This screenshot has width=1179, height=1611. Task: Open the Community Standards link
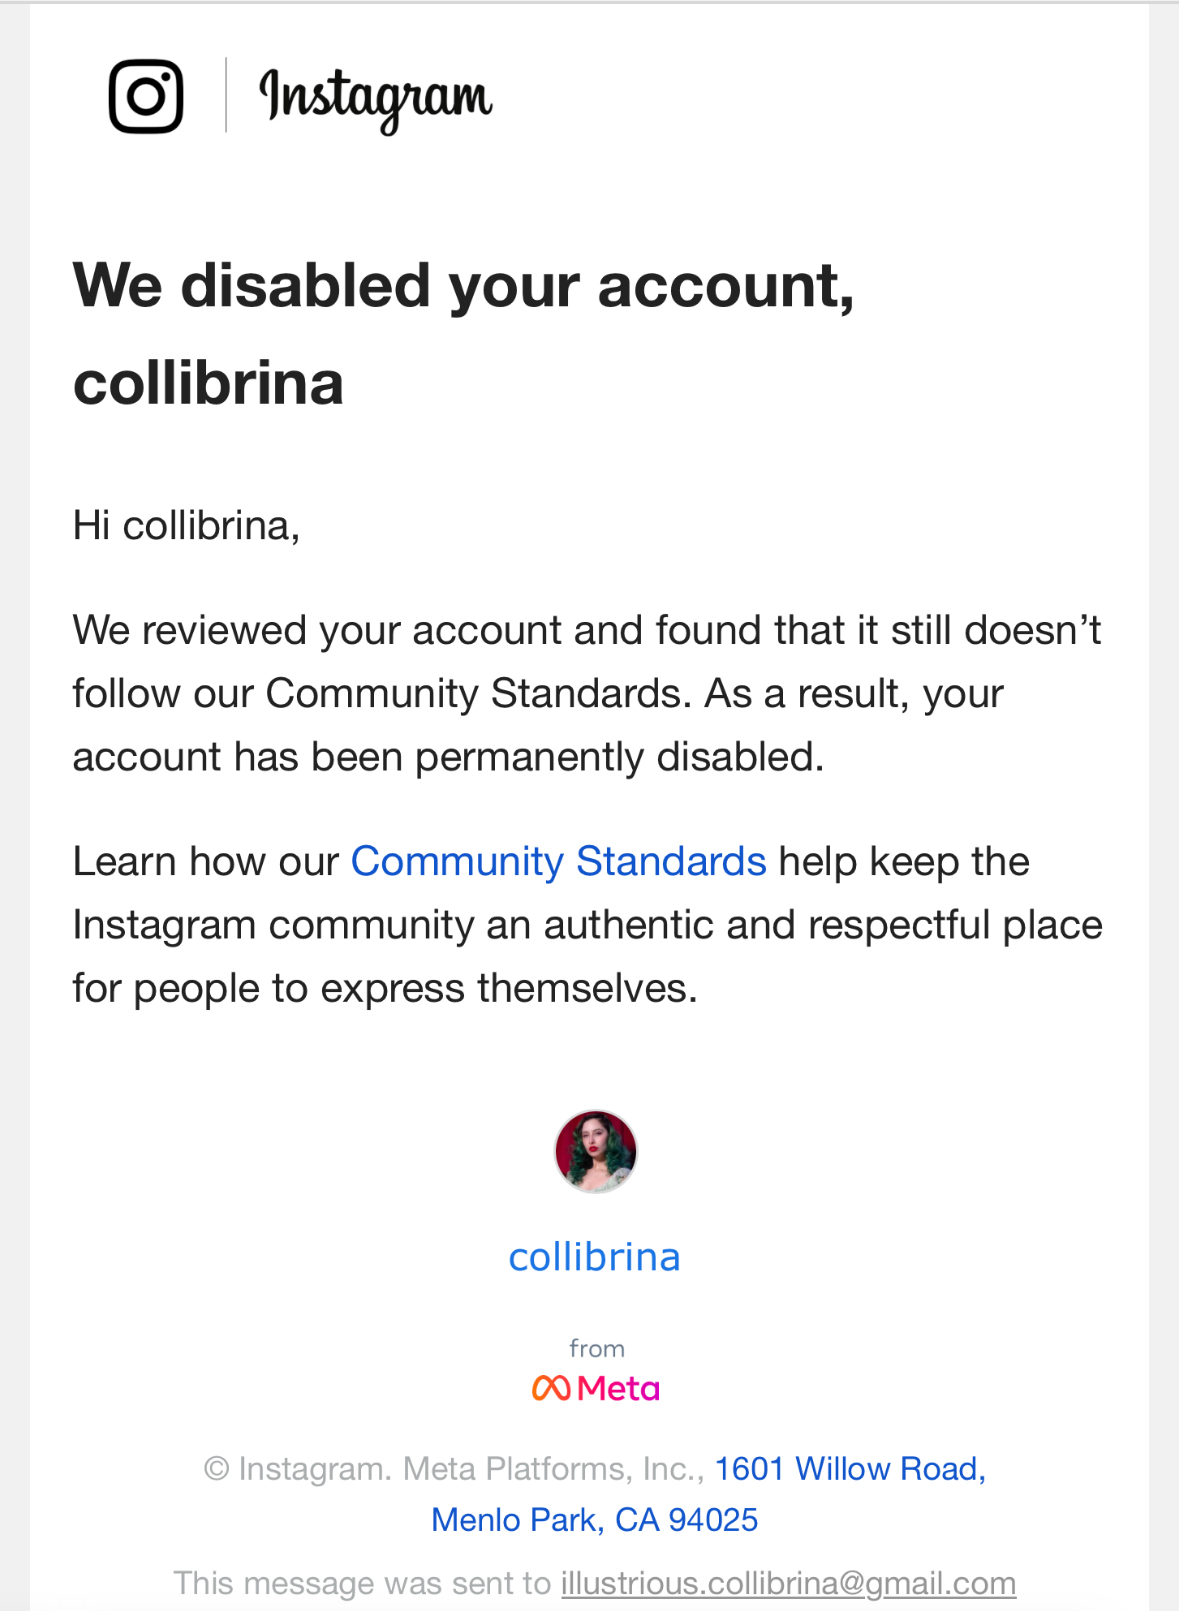pos(558,861)
